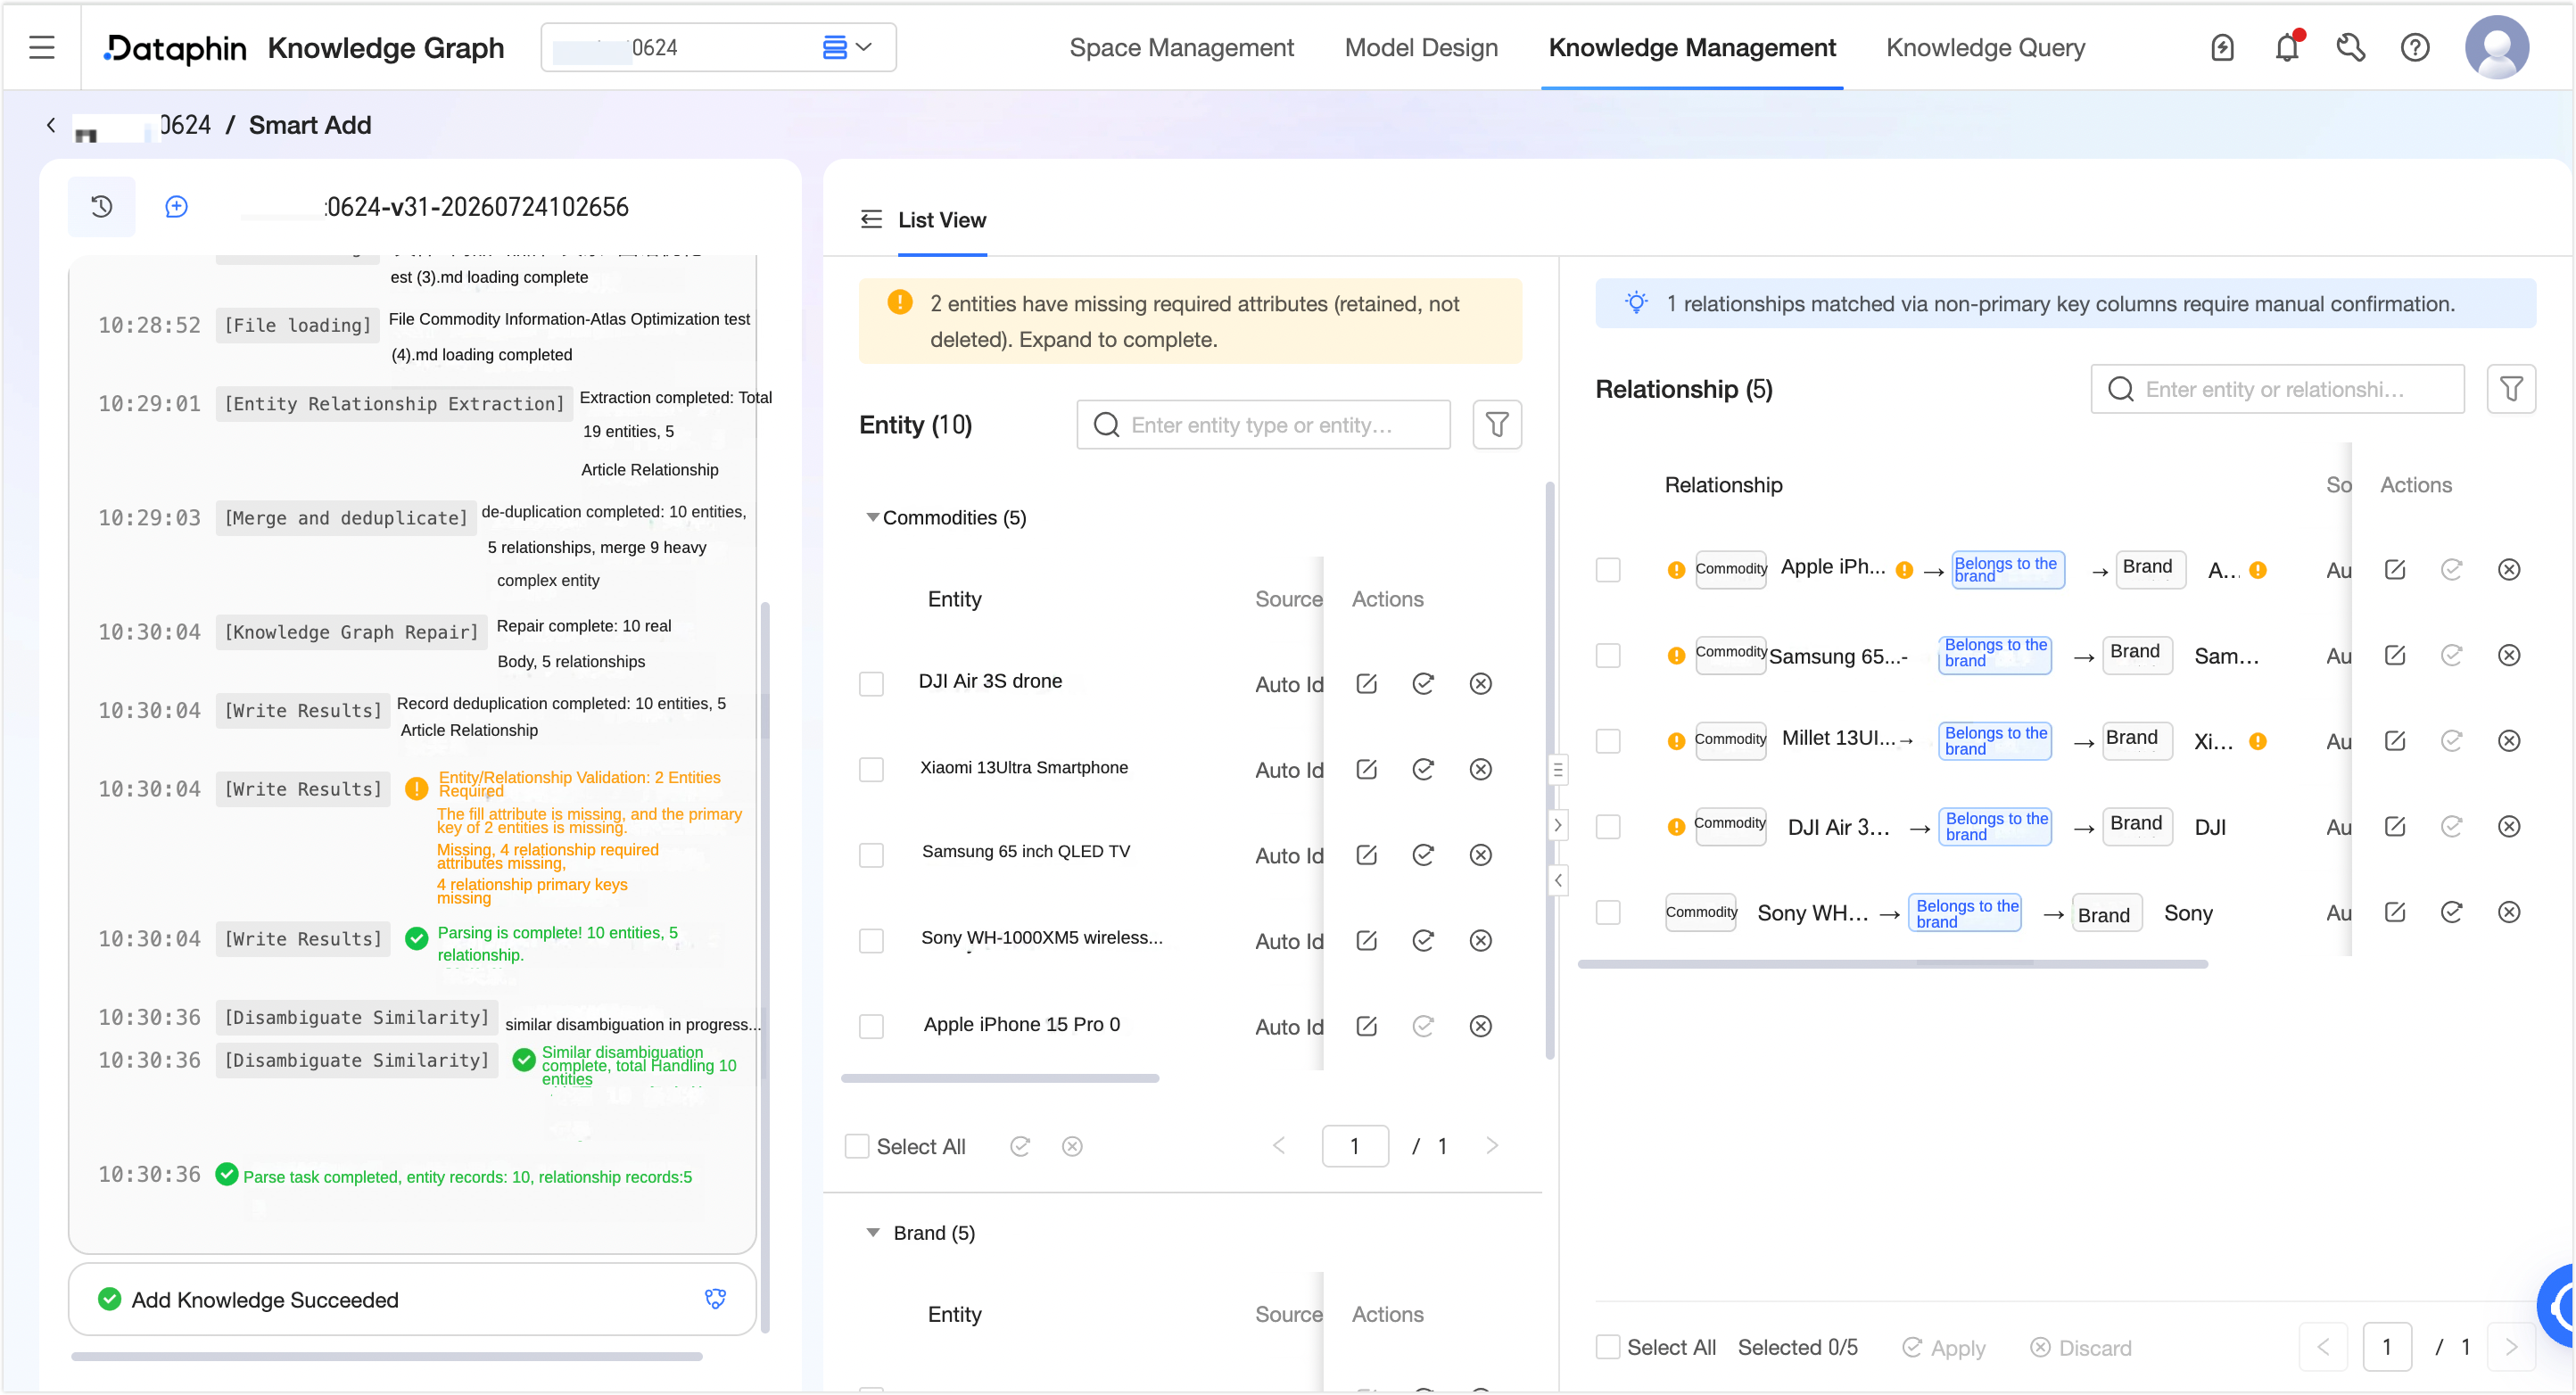
Task: Edit the DJI Air 3S drone entity
Action: point(1367,684)
